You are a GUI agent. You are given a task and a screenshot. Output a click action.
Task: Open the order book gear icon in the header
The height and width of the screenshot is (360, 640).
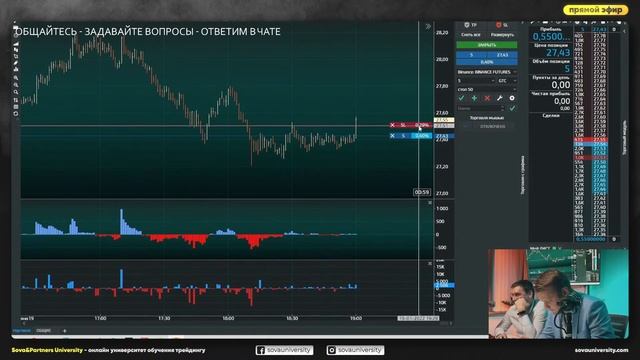pyautogui.click(x=614, y=29)
